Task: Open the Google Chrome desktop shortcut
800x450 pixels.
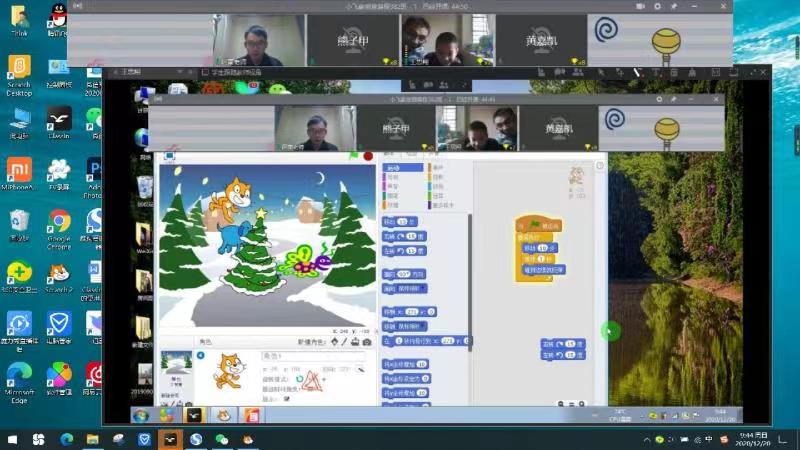Action: 59,230
